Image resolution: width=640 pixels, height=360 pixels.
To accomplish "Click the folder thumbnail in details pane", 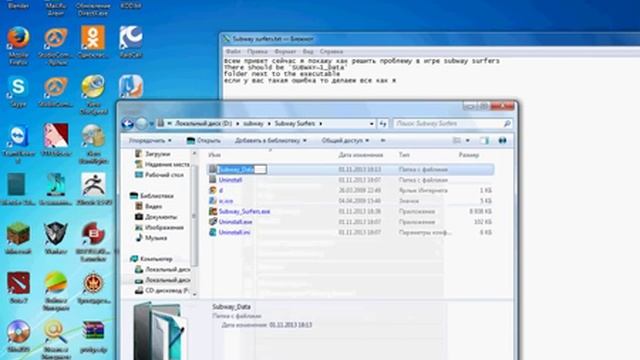I will pyautogui.click(x=161, y=331).
